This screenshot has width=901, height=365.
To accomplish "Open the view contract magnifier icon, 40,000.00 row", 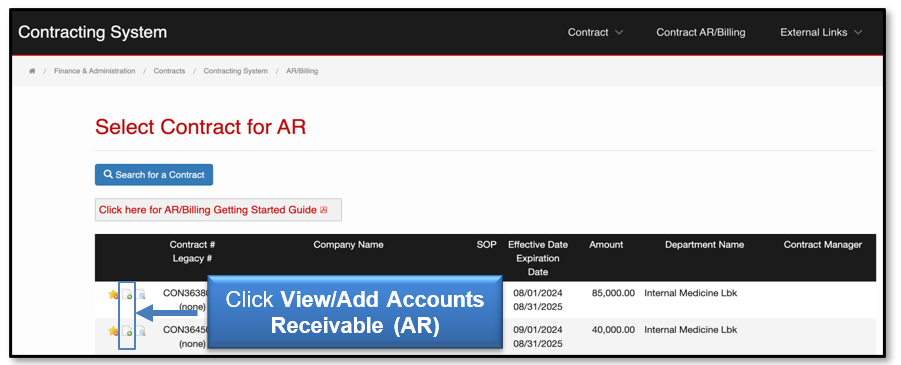I will 141,331.
